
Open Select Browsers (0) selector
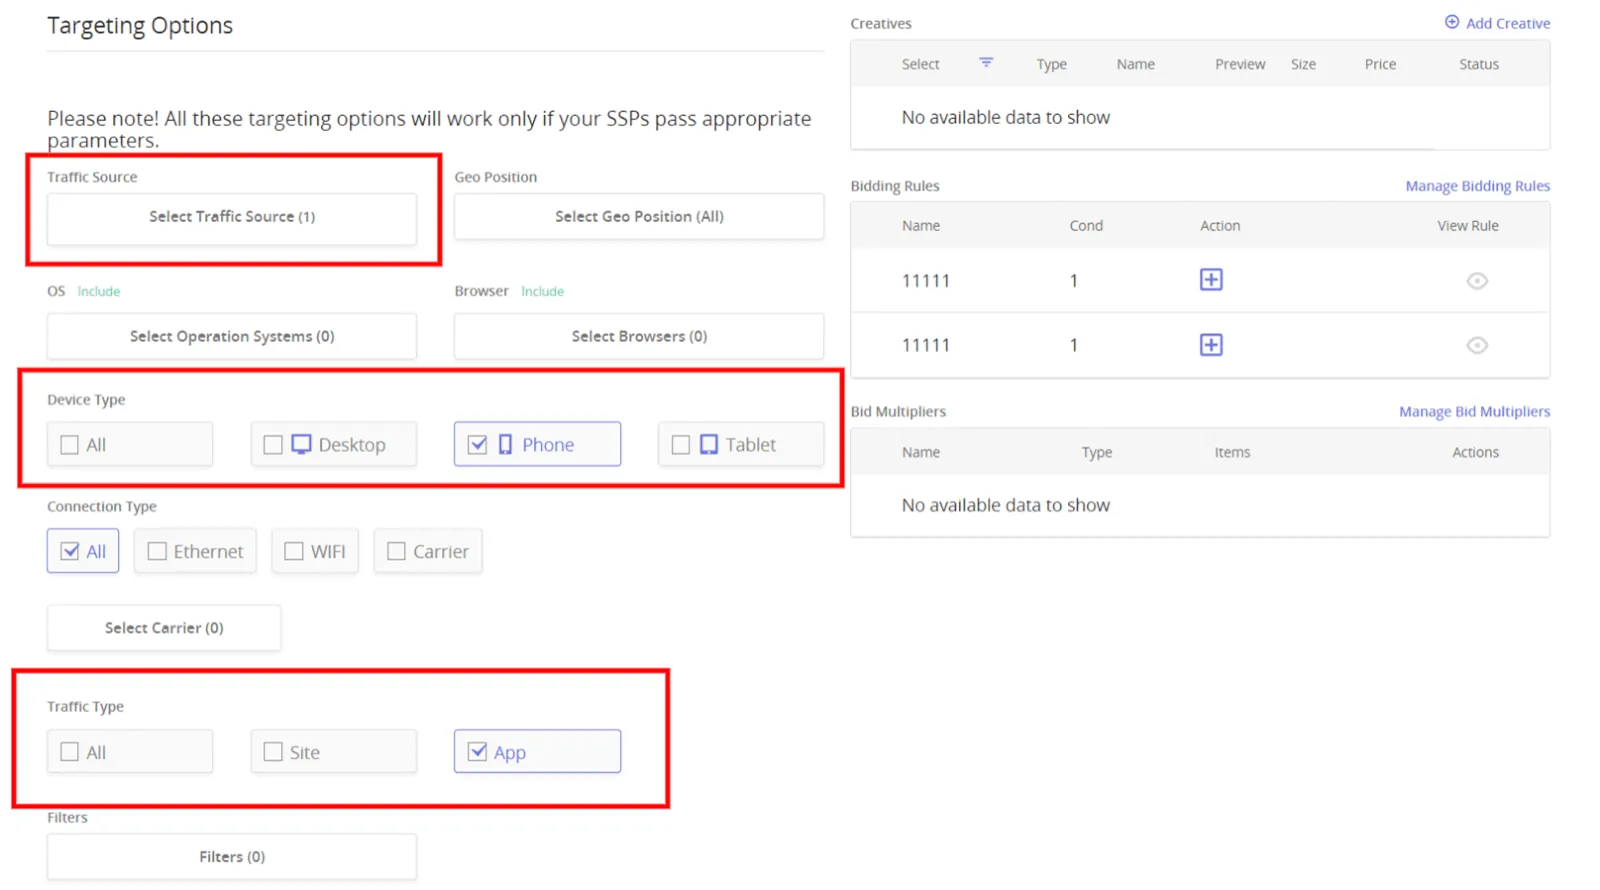coord(639,336)
